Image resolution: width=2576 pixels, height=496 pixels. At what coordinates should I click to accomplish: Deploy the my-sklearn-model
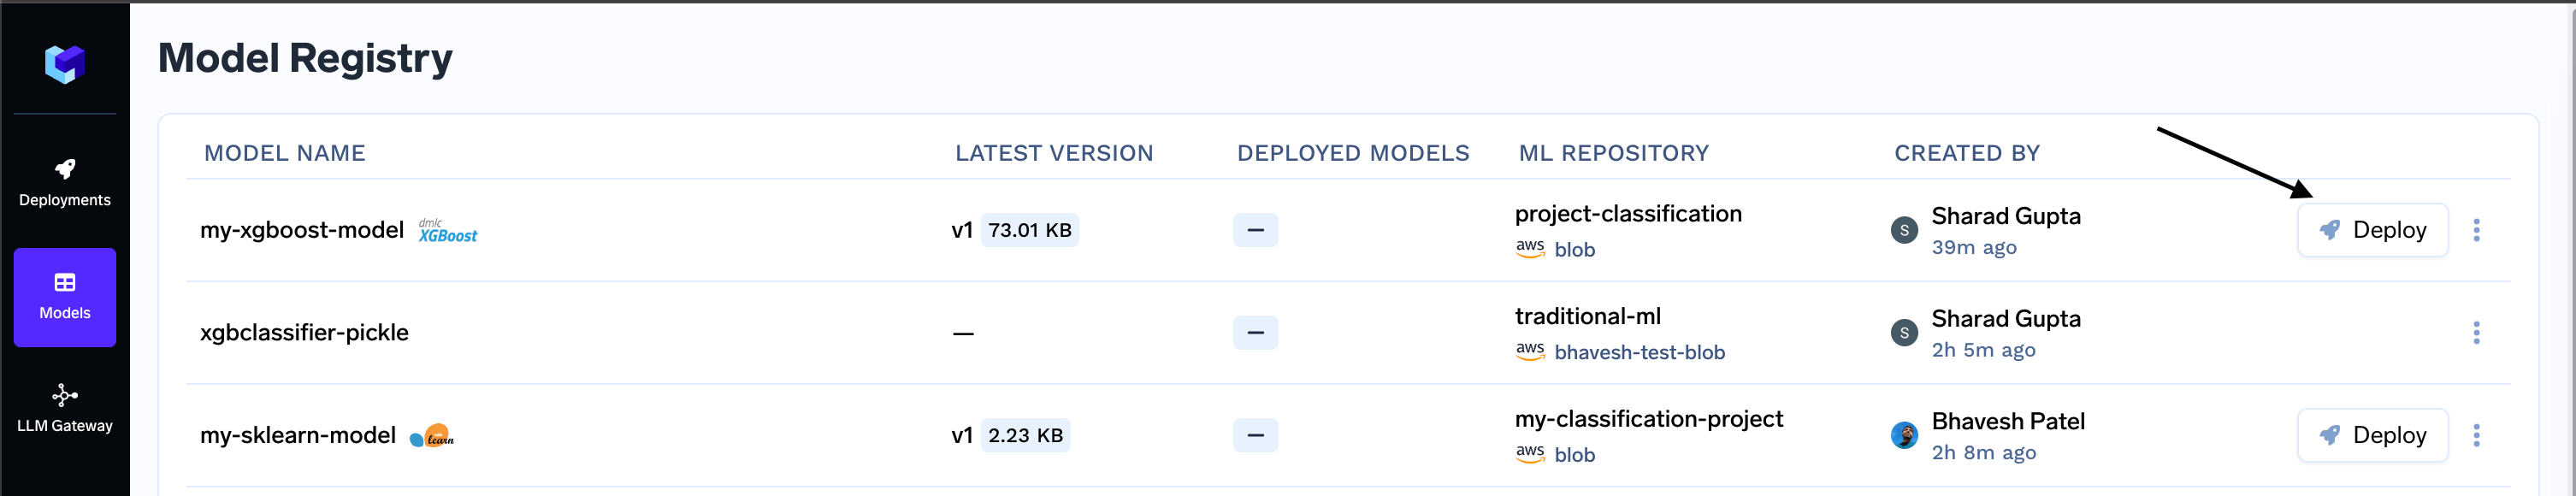(x=2372, y=435)
